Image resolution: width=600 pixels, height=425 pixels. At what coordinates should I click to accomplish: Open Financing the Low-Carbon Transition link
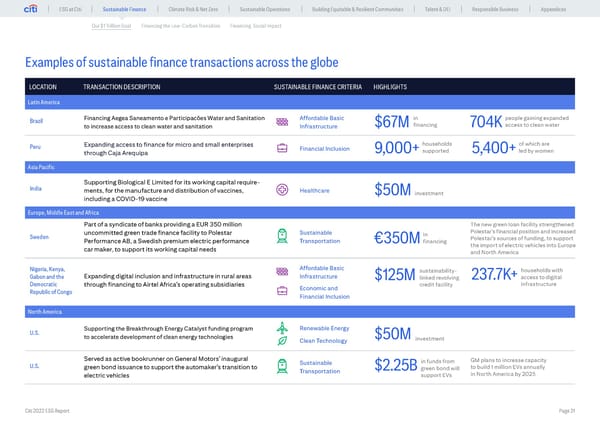(x=179, y=24)
